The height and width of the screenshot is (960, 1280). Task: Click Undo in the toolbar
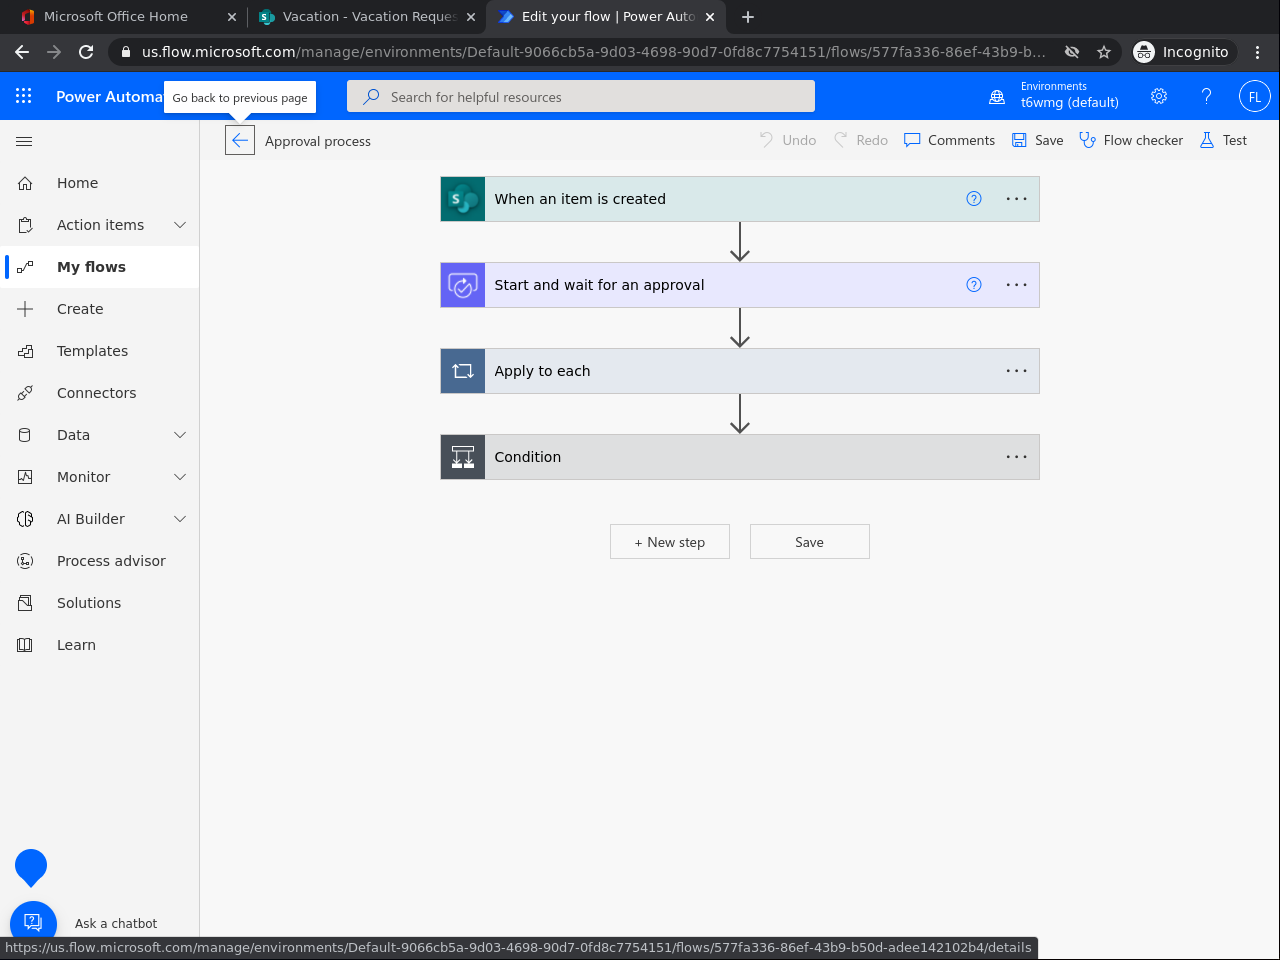[787, 141]
